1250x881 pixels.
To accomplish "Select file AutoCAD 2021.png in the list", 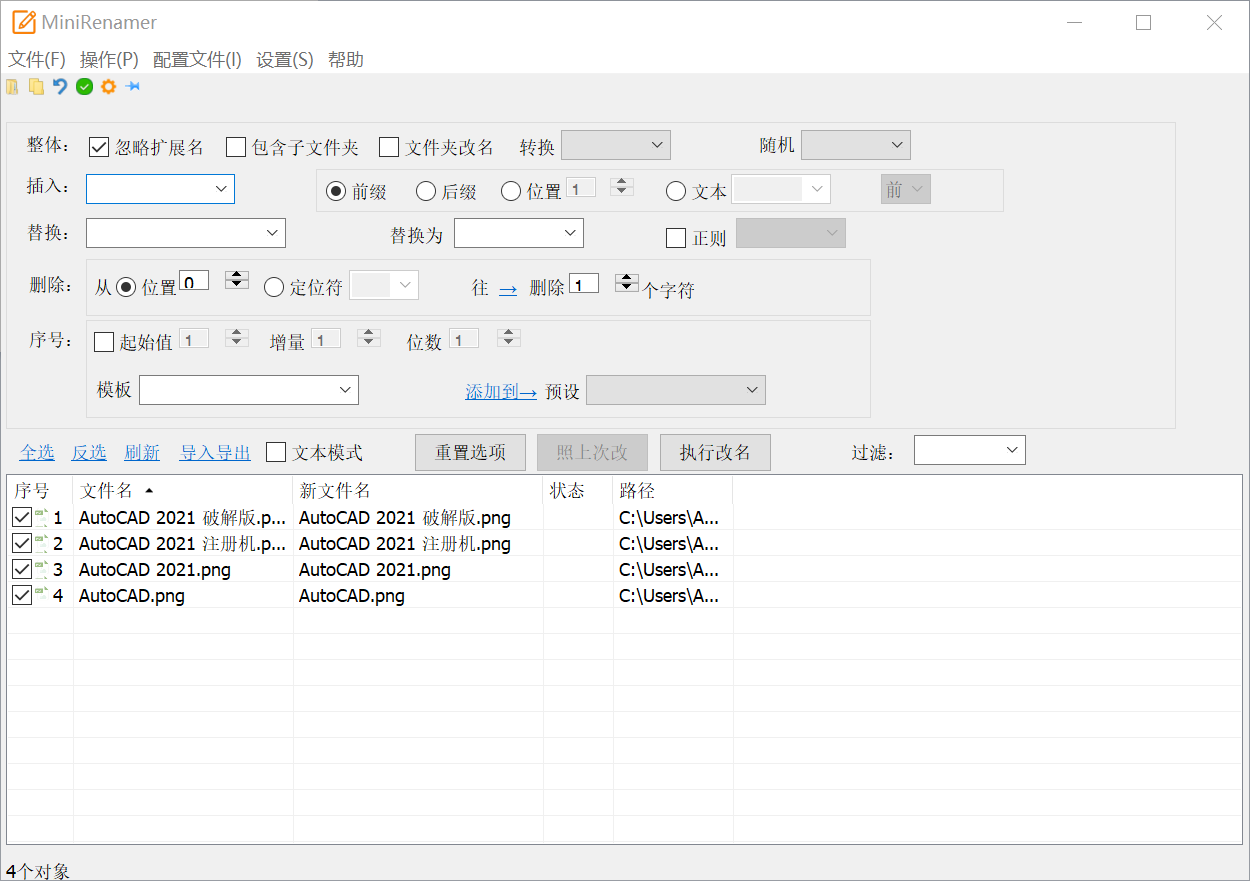I will point(154,569).
